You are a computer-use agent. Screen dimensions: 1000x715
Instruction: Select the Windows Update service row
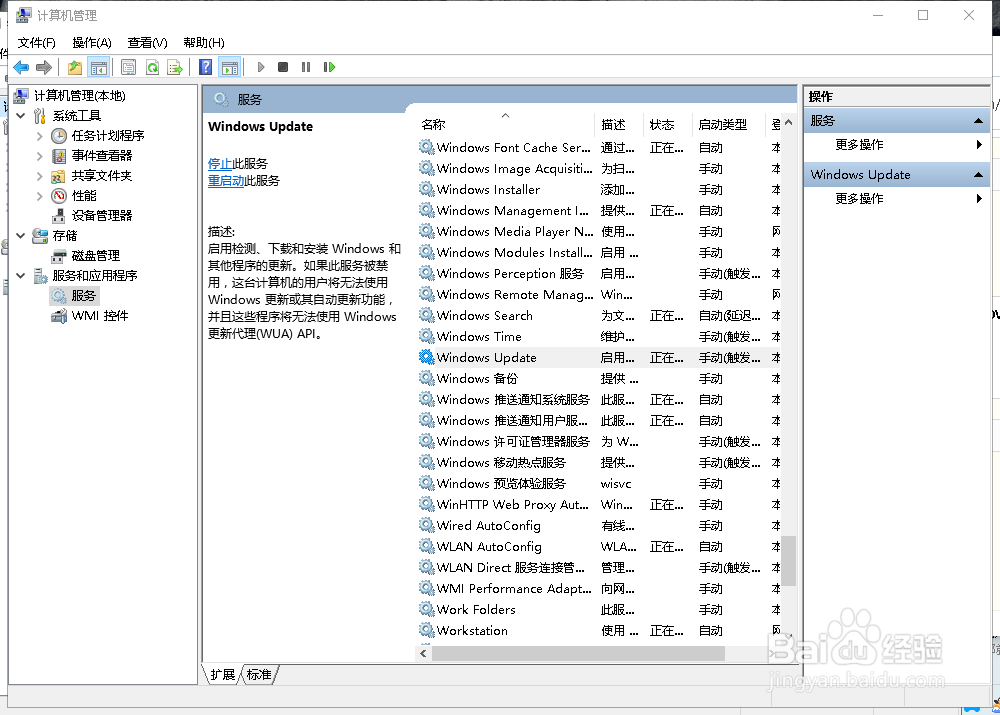[599, 358]
